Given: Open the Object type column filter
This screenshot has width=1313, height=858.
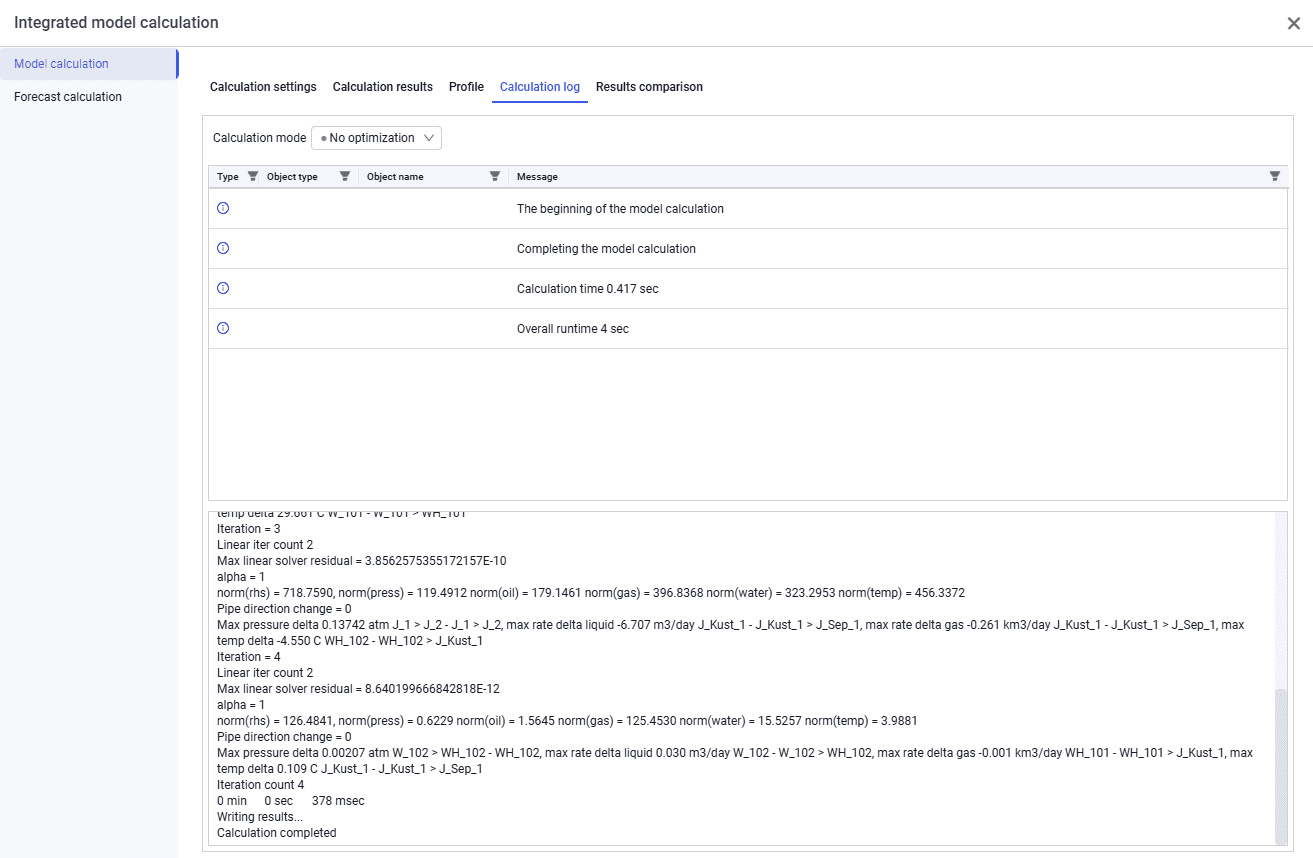Looking at the screenshot, I should pyautogui.click(x=345, y=176).
